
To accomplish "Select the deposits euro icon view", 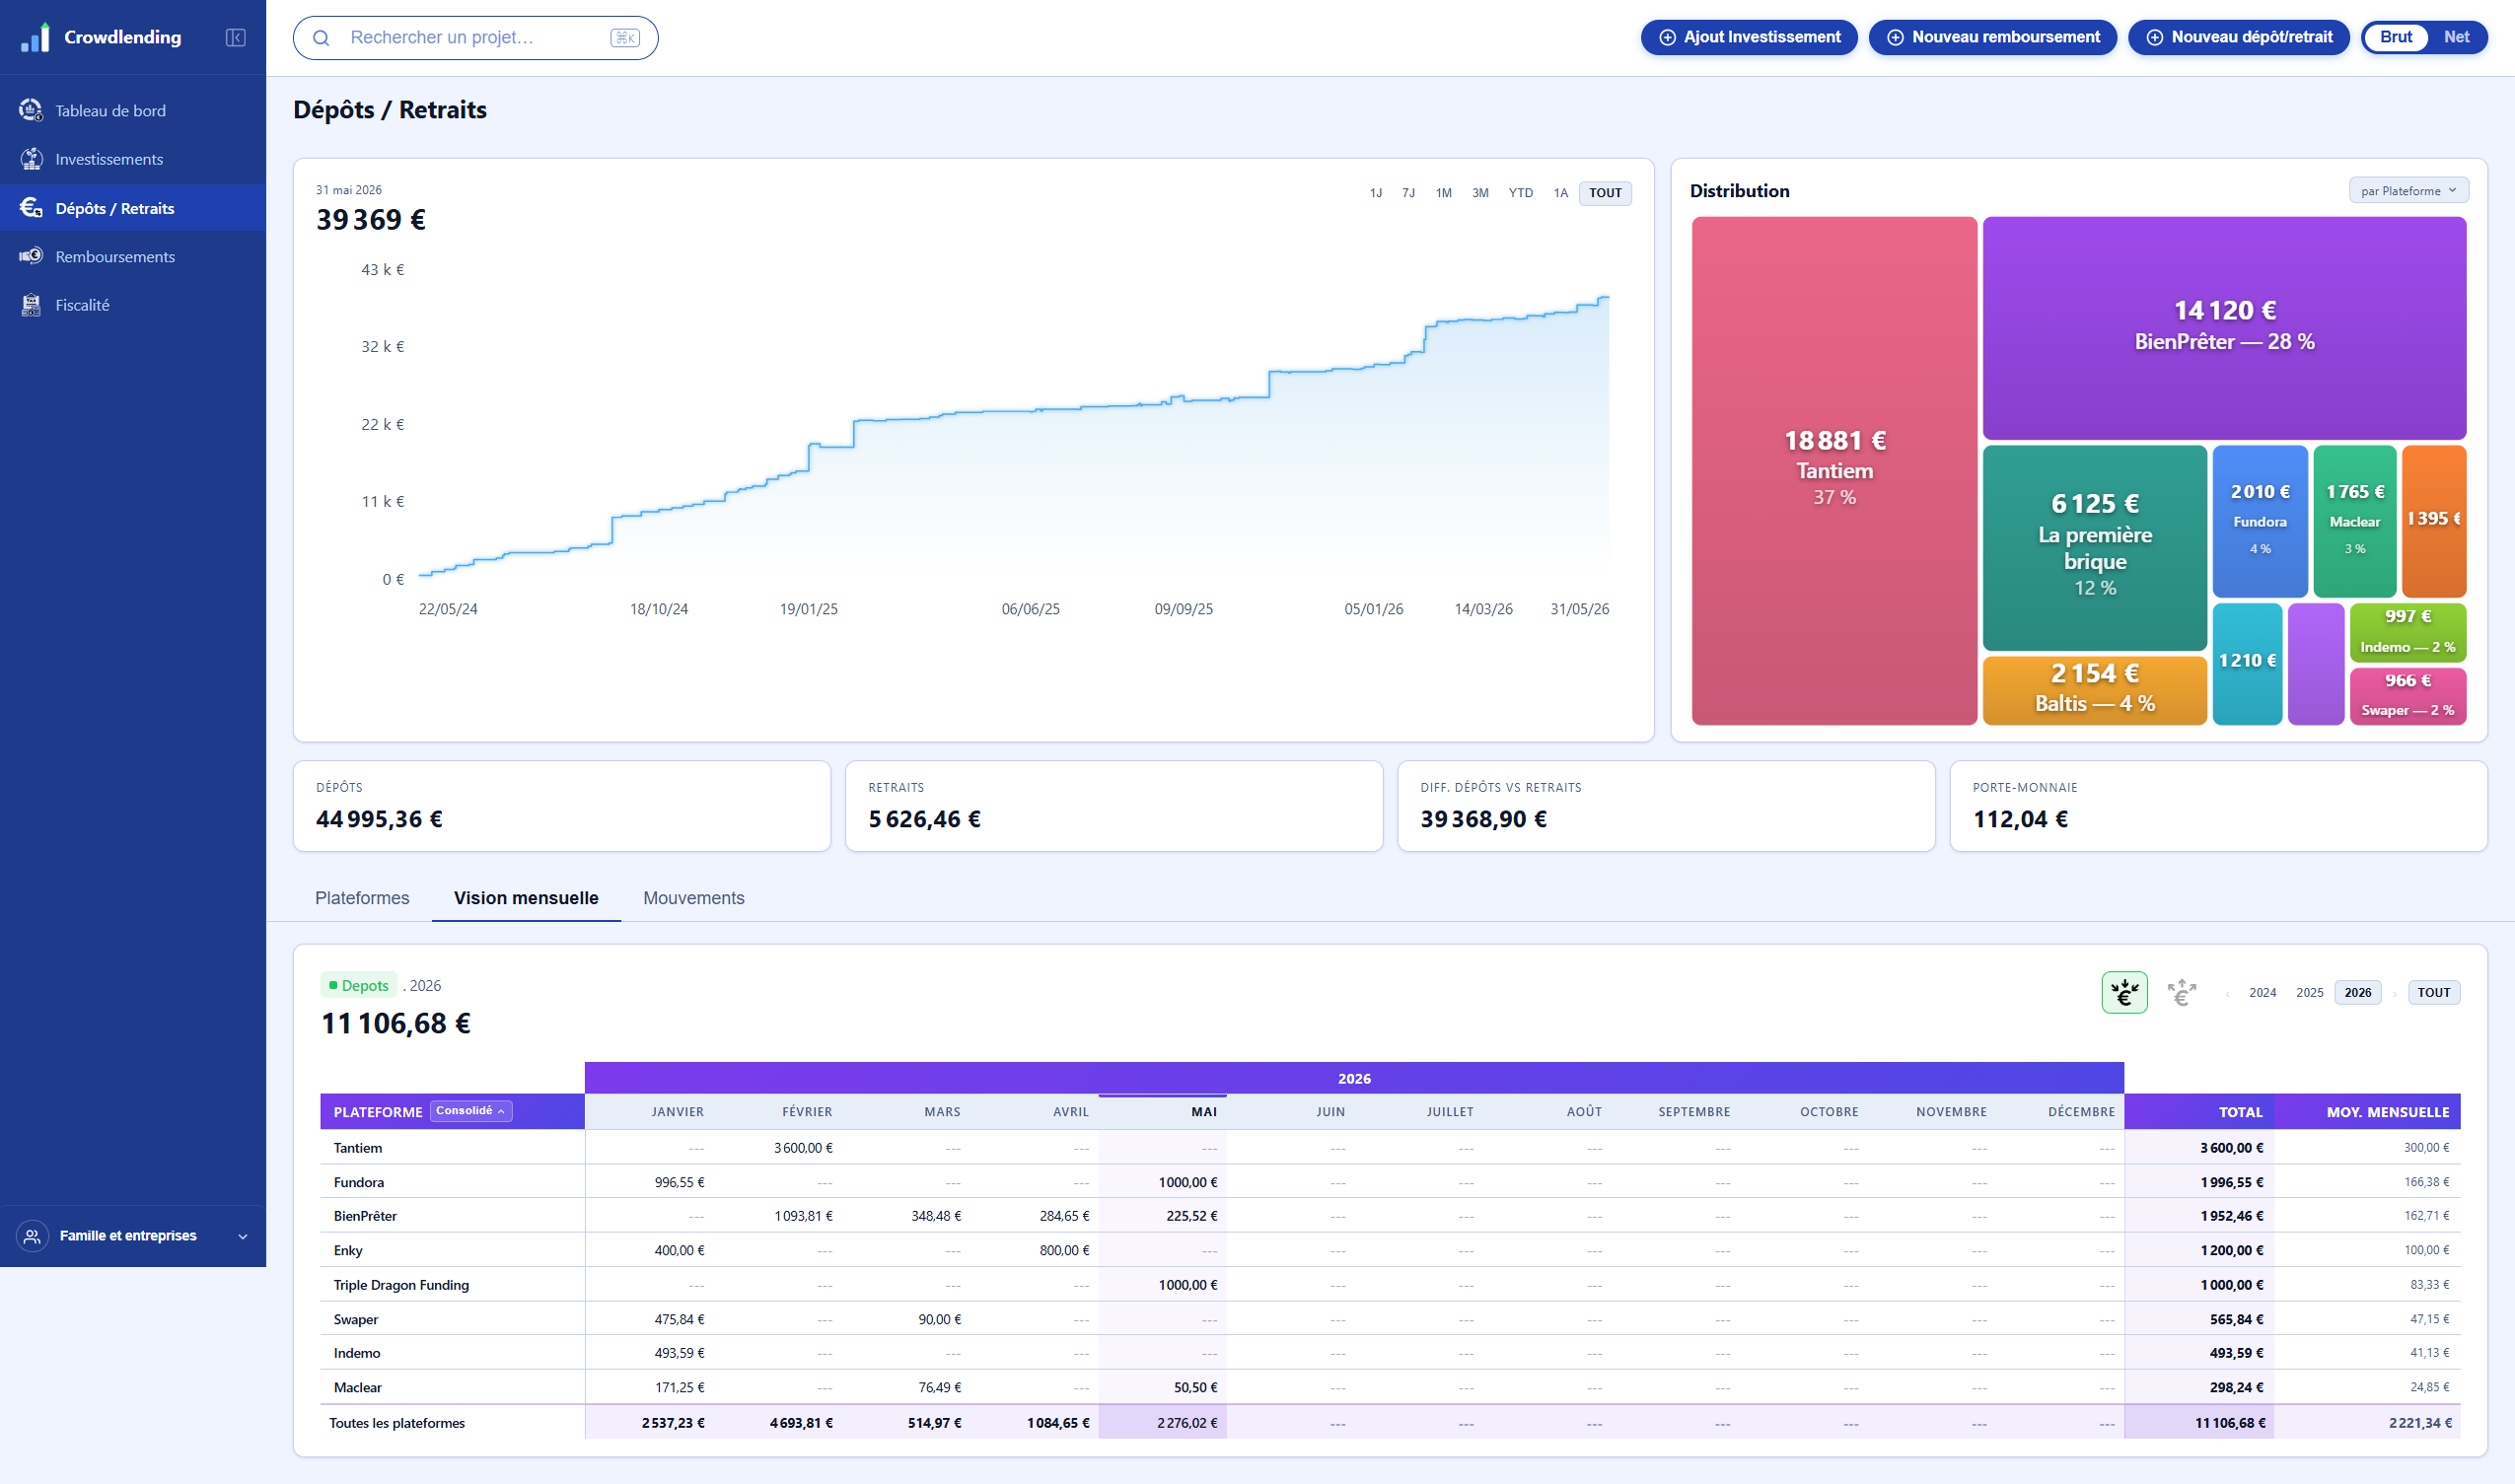I will click(x=2124, y=992).
